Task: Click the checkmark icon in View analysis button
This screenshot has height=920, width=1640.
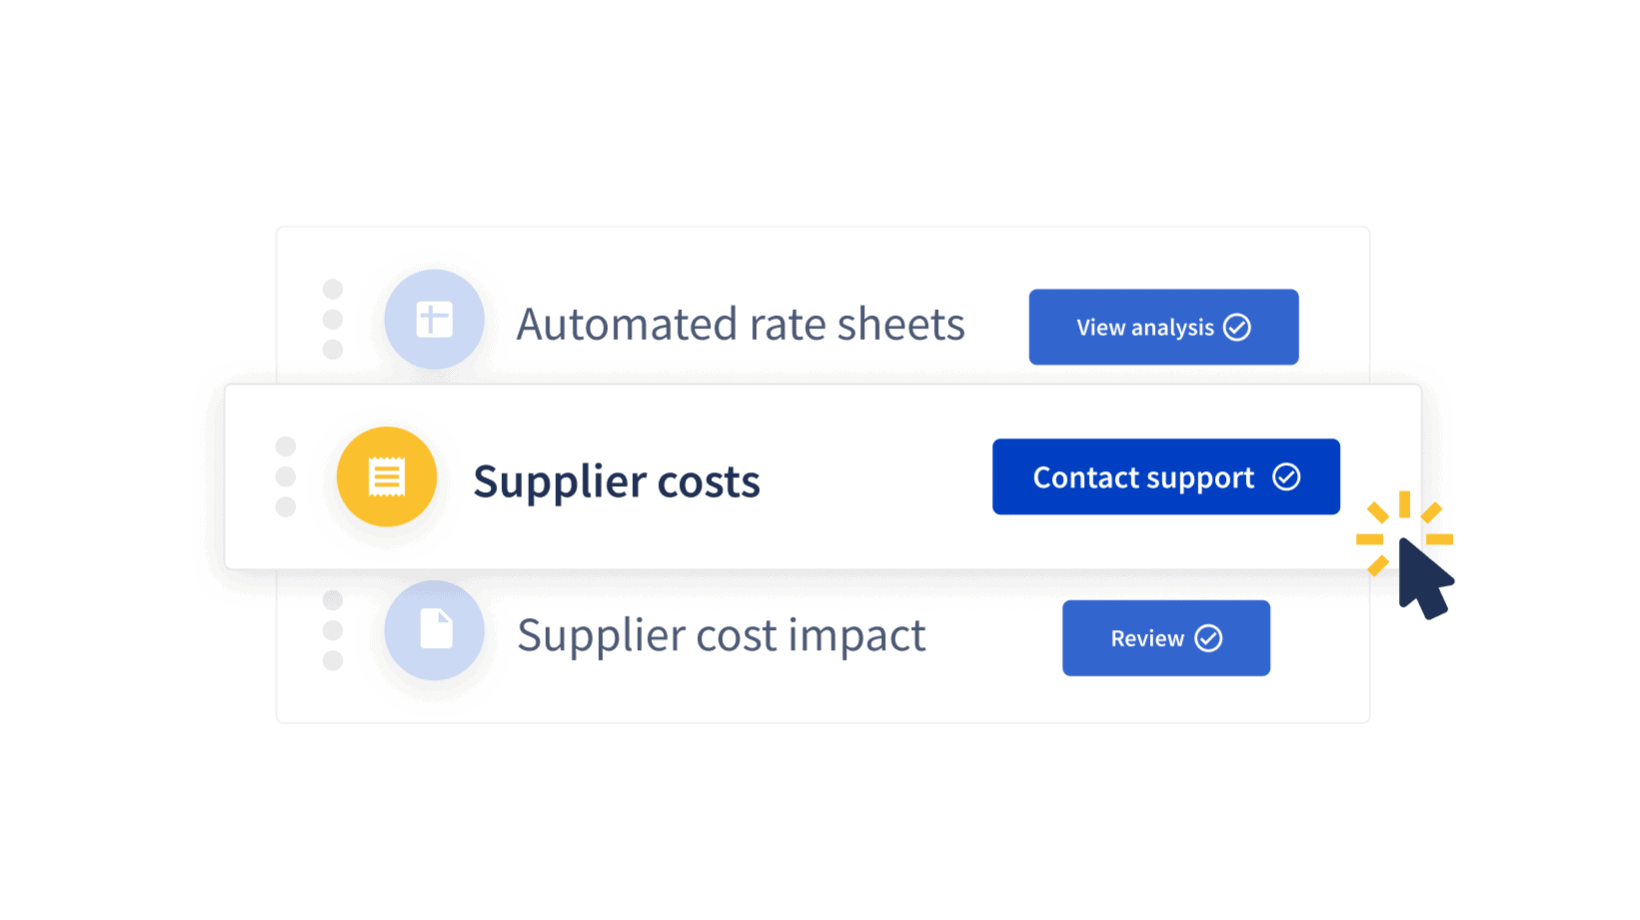Action: (x=1237, y=327)
